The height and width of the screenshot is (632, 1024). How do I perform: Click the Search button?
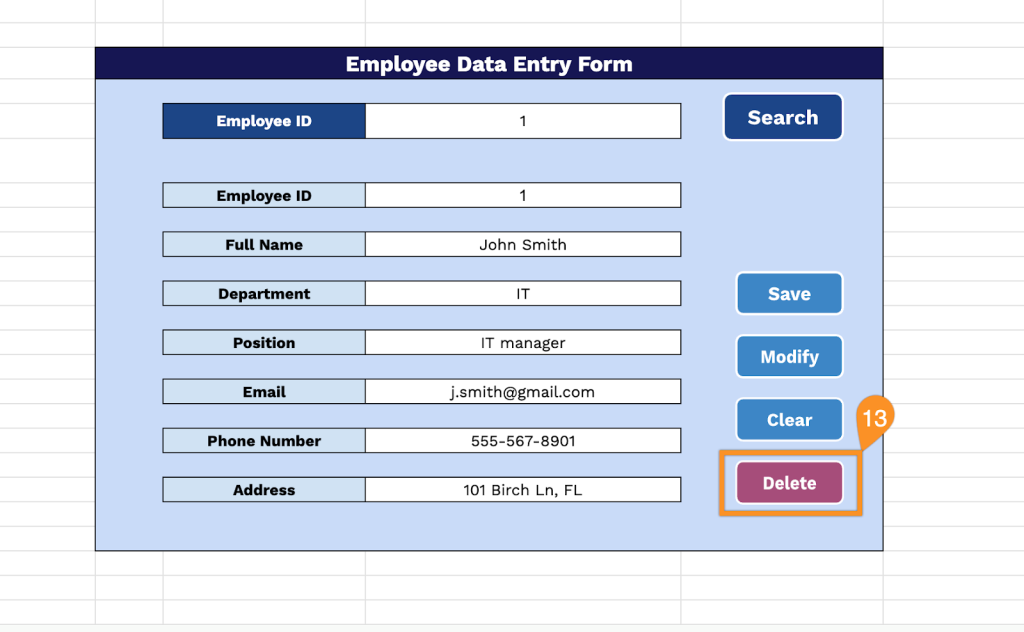(x=782, y=117)
